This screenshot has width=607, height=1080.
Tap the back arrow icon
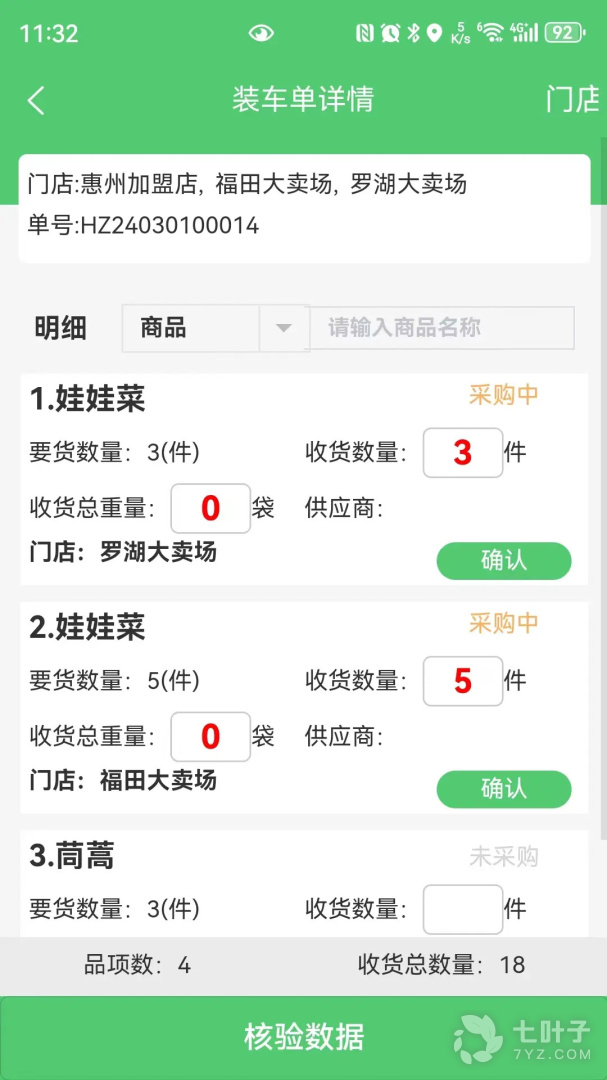(36, 100)
